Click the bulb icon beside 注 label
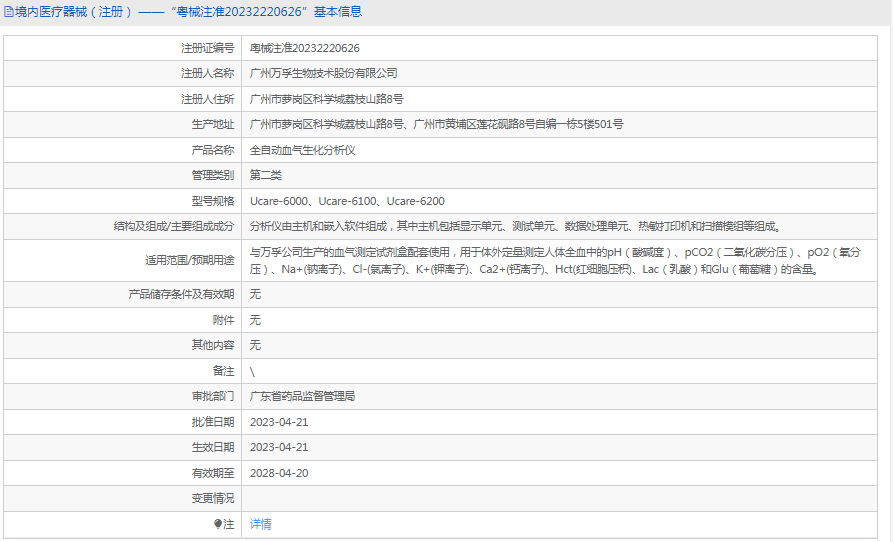Screen dimensions: 893x542 (218, 524)
